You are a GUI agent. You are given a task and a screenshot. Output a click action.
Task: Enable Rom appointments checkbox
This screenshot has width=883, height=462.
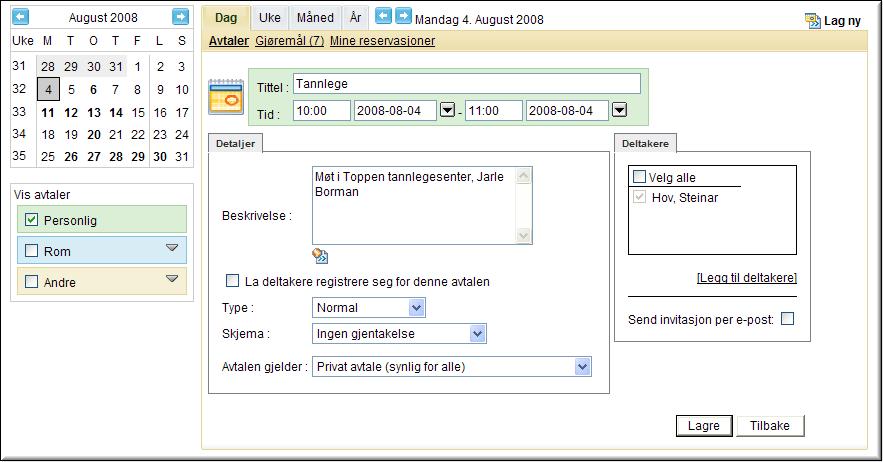[32, 251]
